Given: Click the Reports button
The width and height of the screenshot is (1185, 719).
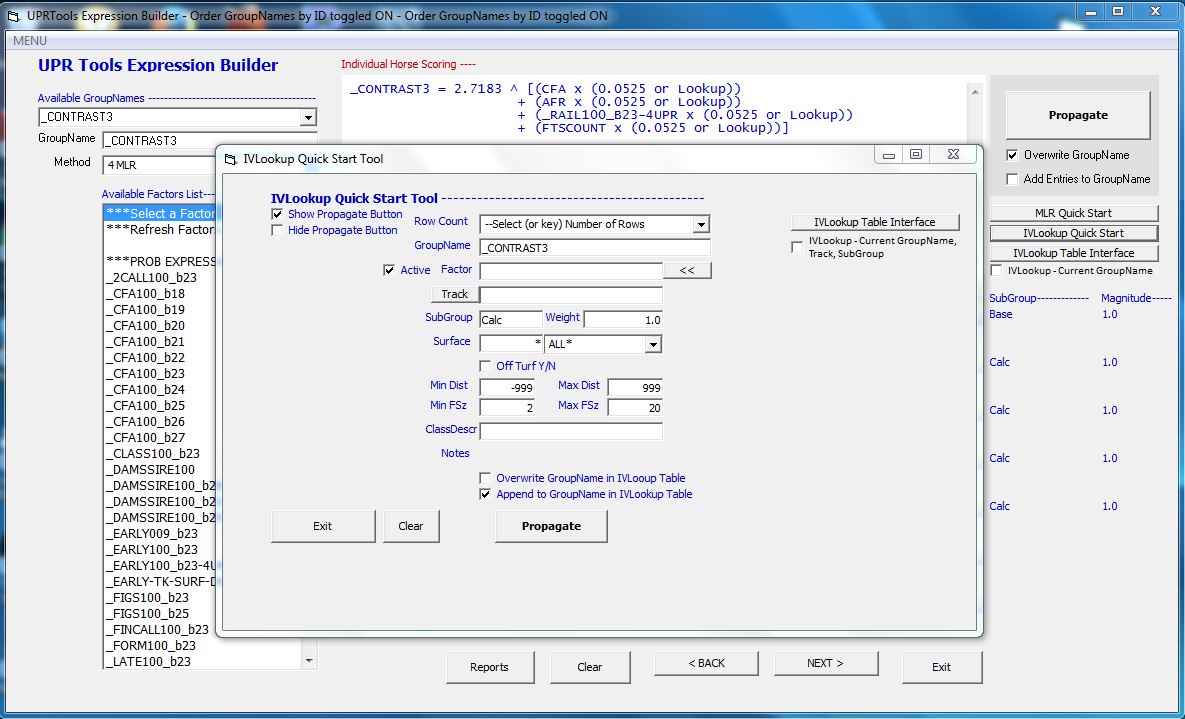Looking at the screenshot, I should [490, 667].
